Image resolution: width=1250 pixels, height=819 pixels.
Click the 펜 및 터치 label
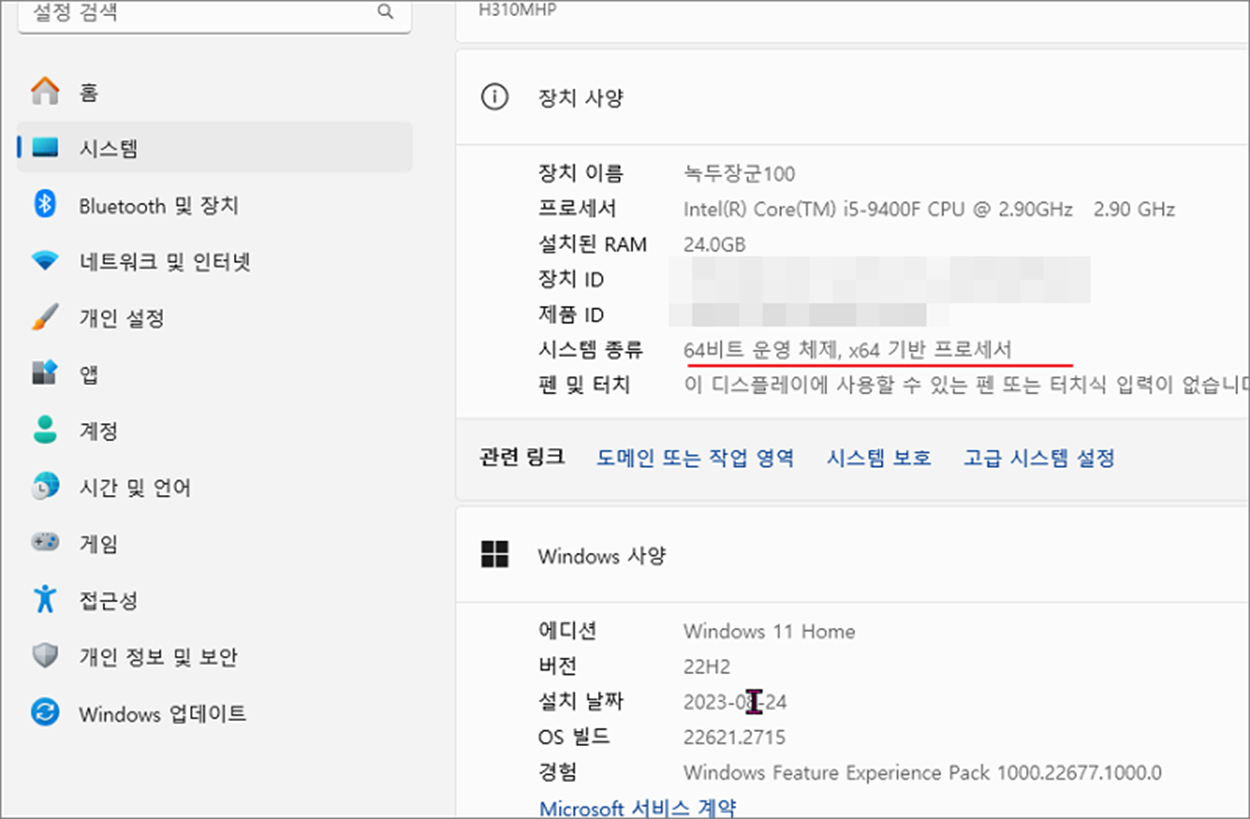pyautogui.click(x=584, y=385)
